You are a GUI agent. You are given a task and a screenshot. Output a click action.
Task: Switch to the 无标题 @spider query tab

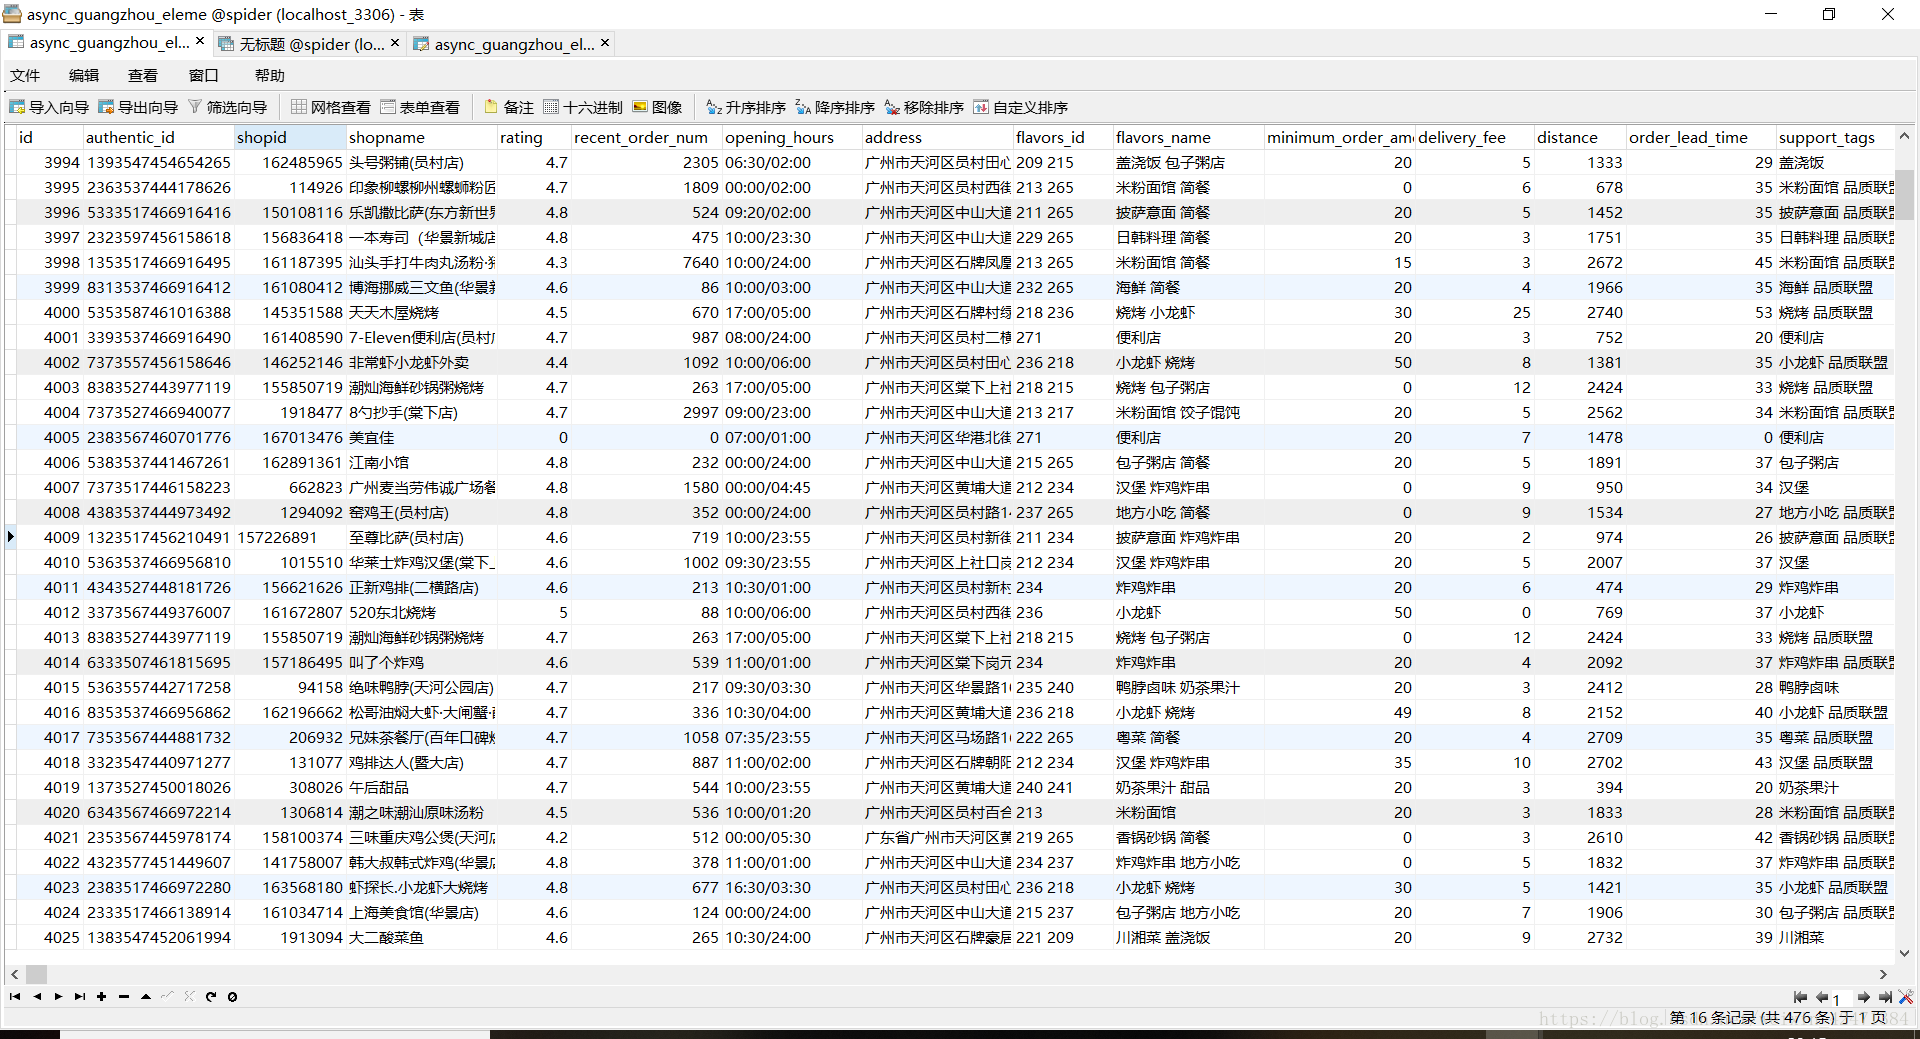point(311,44)
